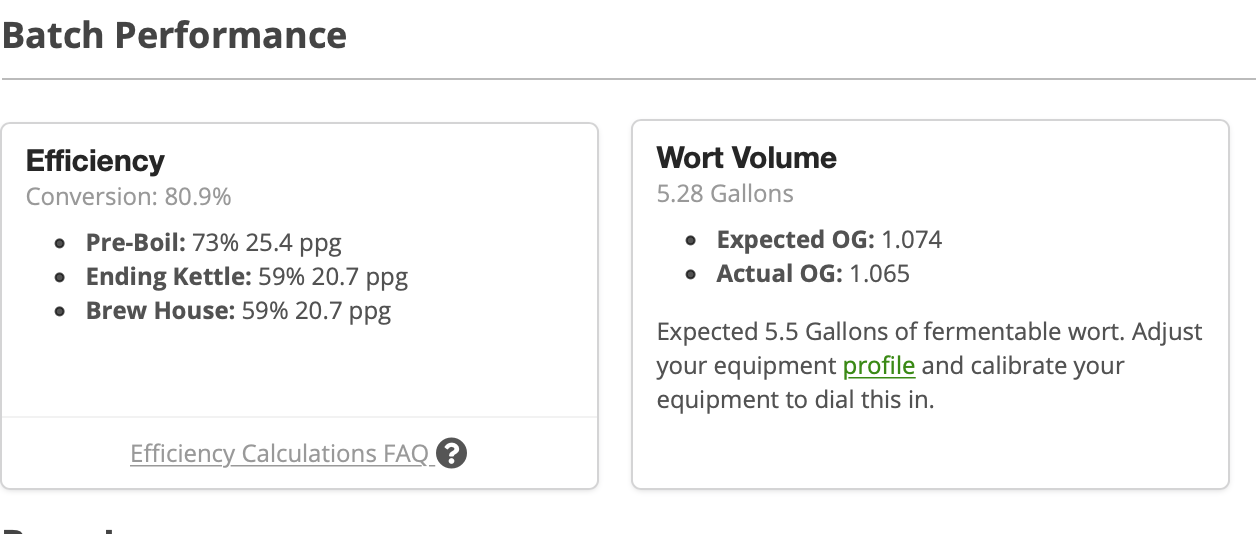Click the Brew House label
The image size is (1256, 534).
click(161, 311)
